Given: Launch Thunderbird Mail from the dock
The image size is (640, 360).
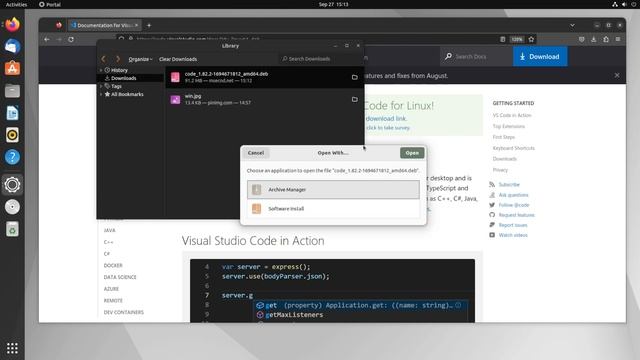Looking at the screenshot, I should click(12, 47).
